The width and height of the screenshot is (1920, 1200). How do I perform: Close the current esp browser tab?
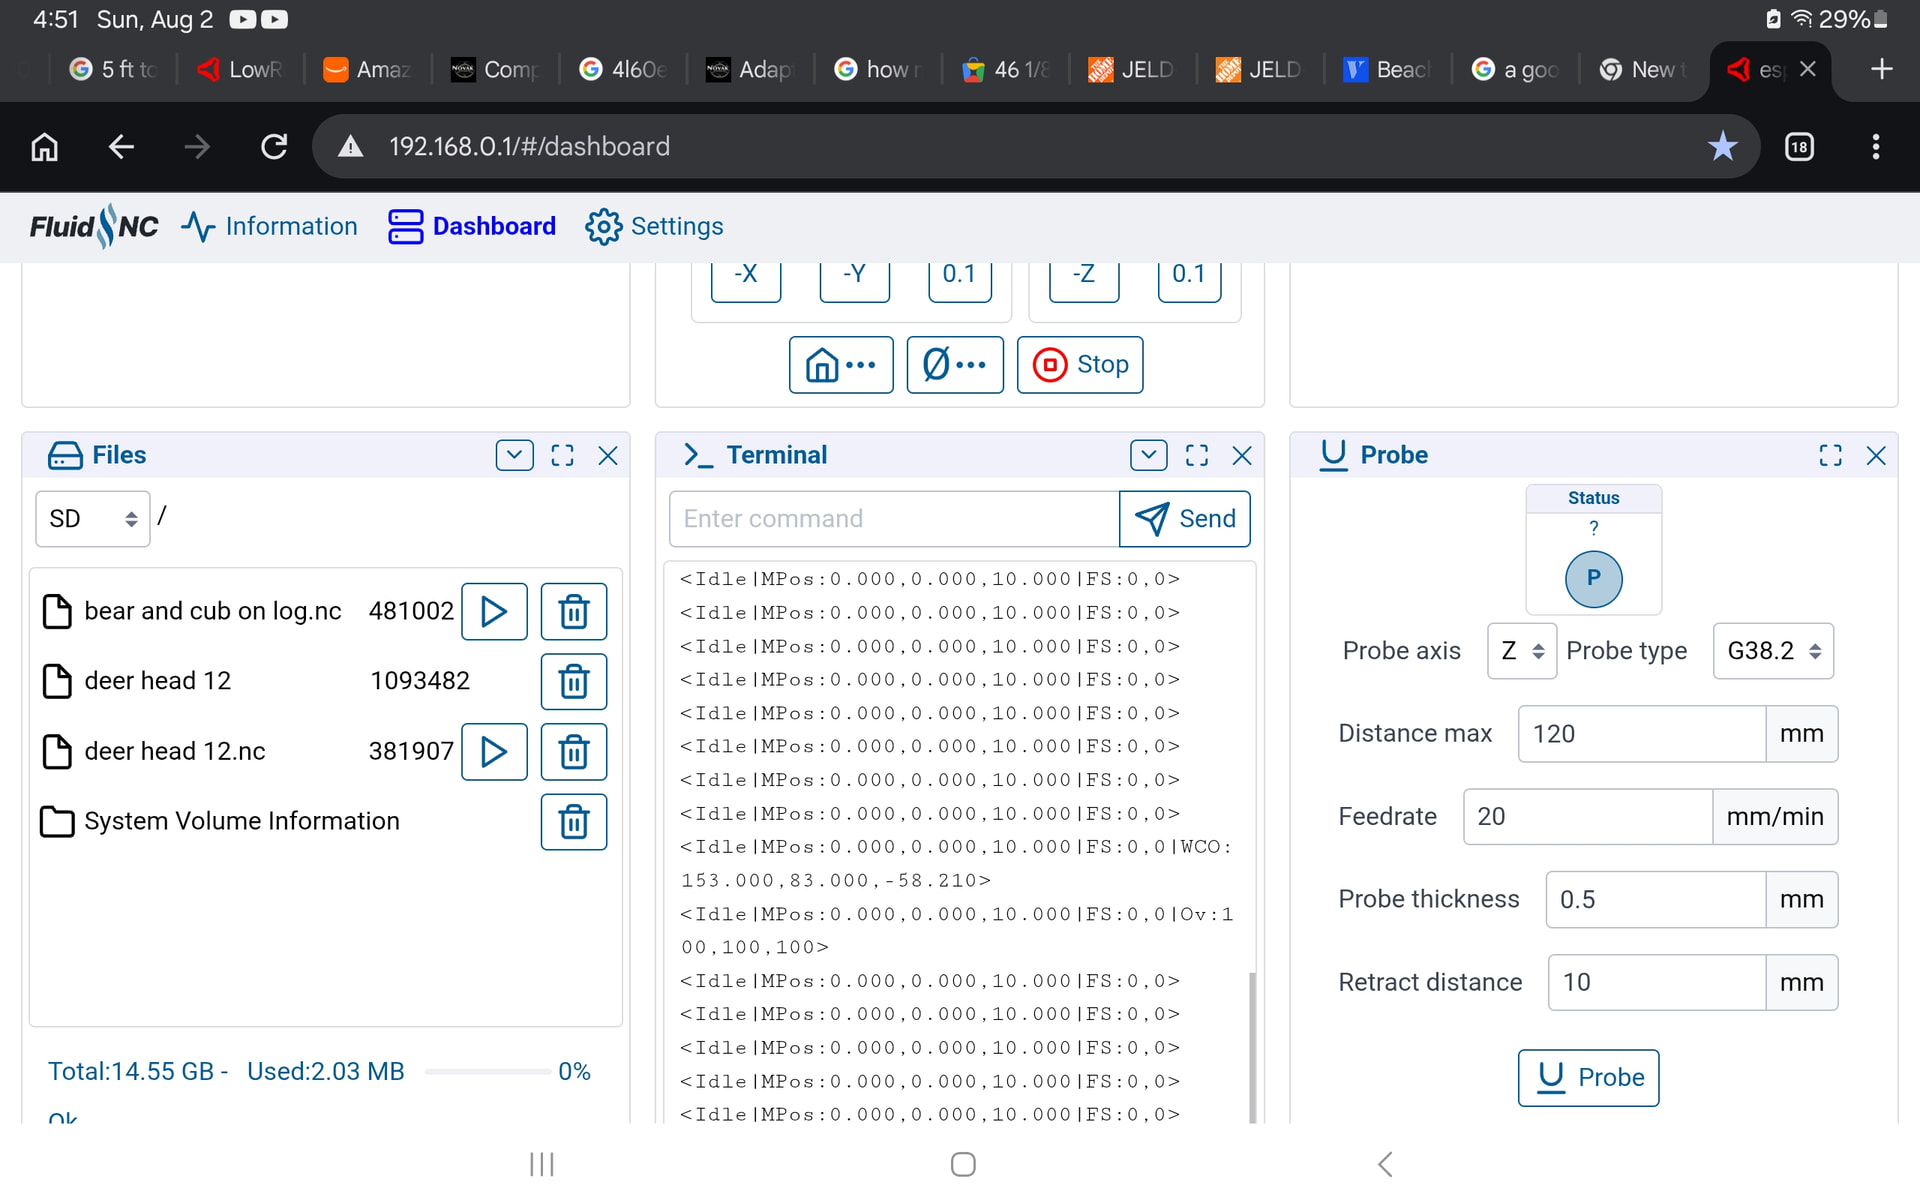(1807, 69)
